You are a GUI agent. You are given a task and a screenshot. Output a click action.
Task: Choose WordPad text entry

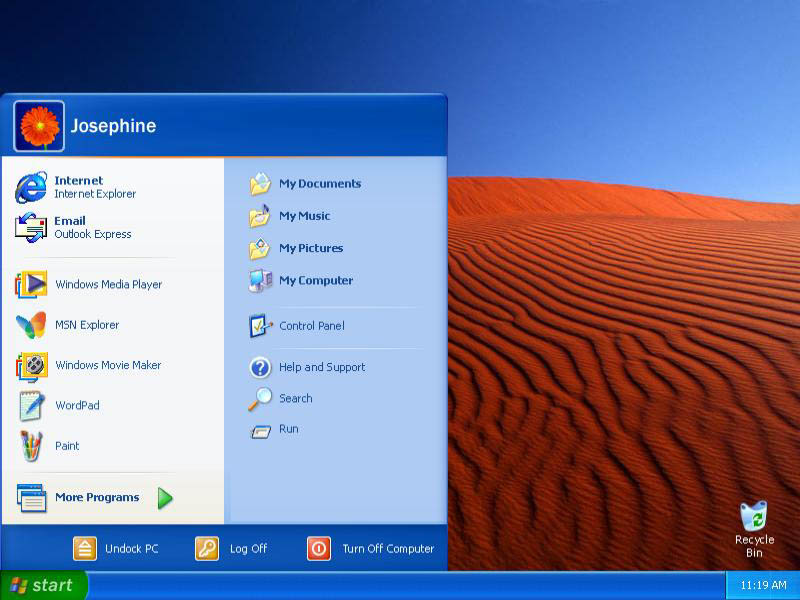point(78,405)
